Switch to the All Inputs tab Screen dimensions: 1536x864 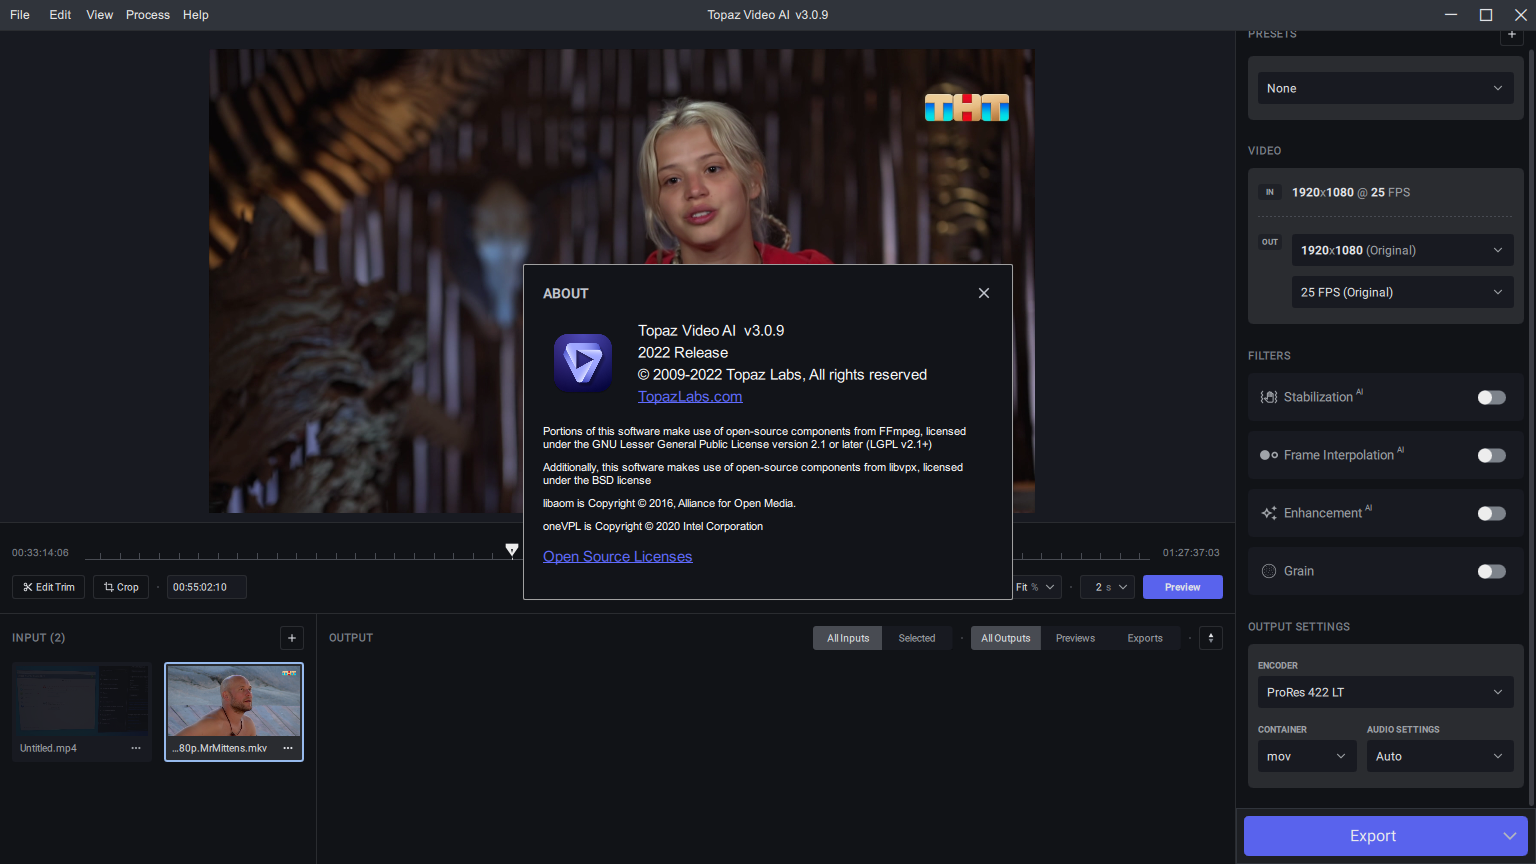[x=848, y=638]
